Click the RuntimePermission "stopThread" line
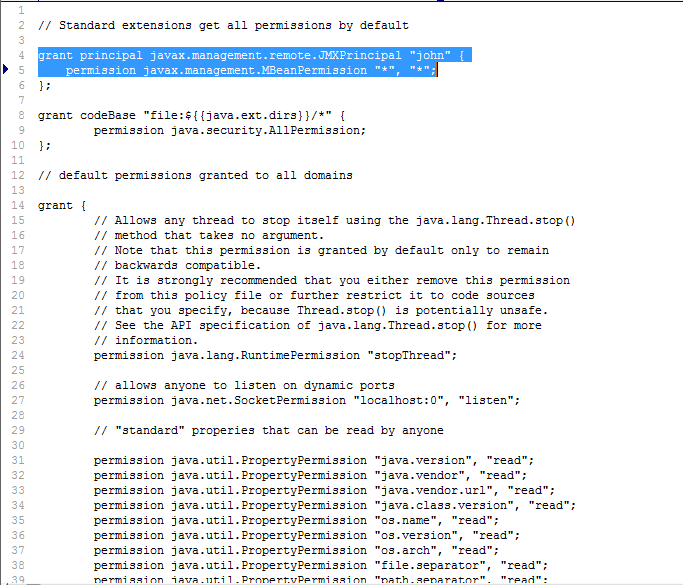This screenshot has height=585, width=683. 275,355
